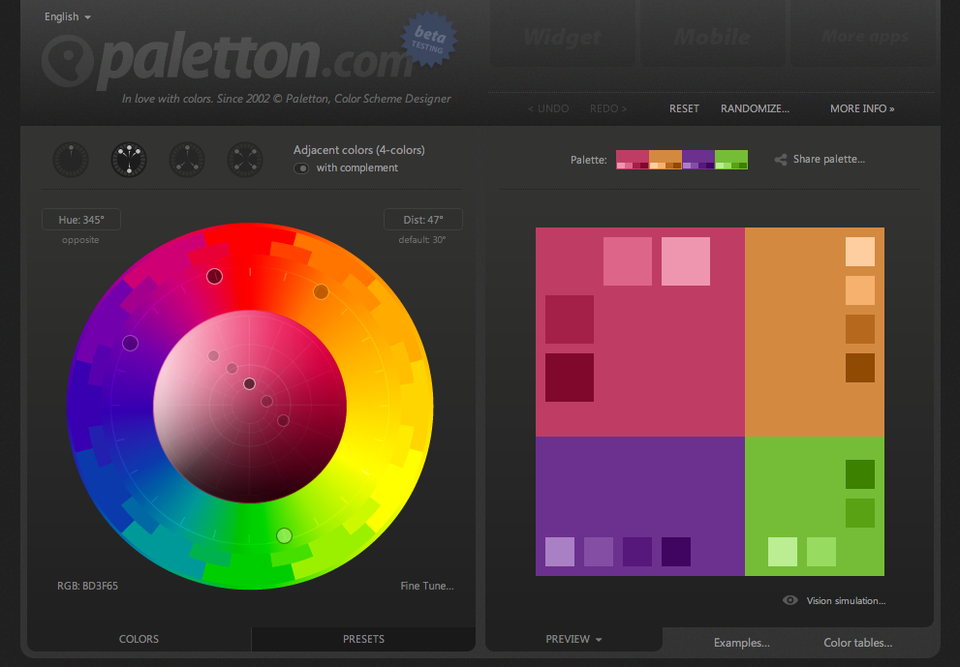
Task: Click the lightest pink shade square in preview
Action: [686, 262]
